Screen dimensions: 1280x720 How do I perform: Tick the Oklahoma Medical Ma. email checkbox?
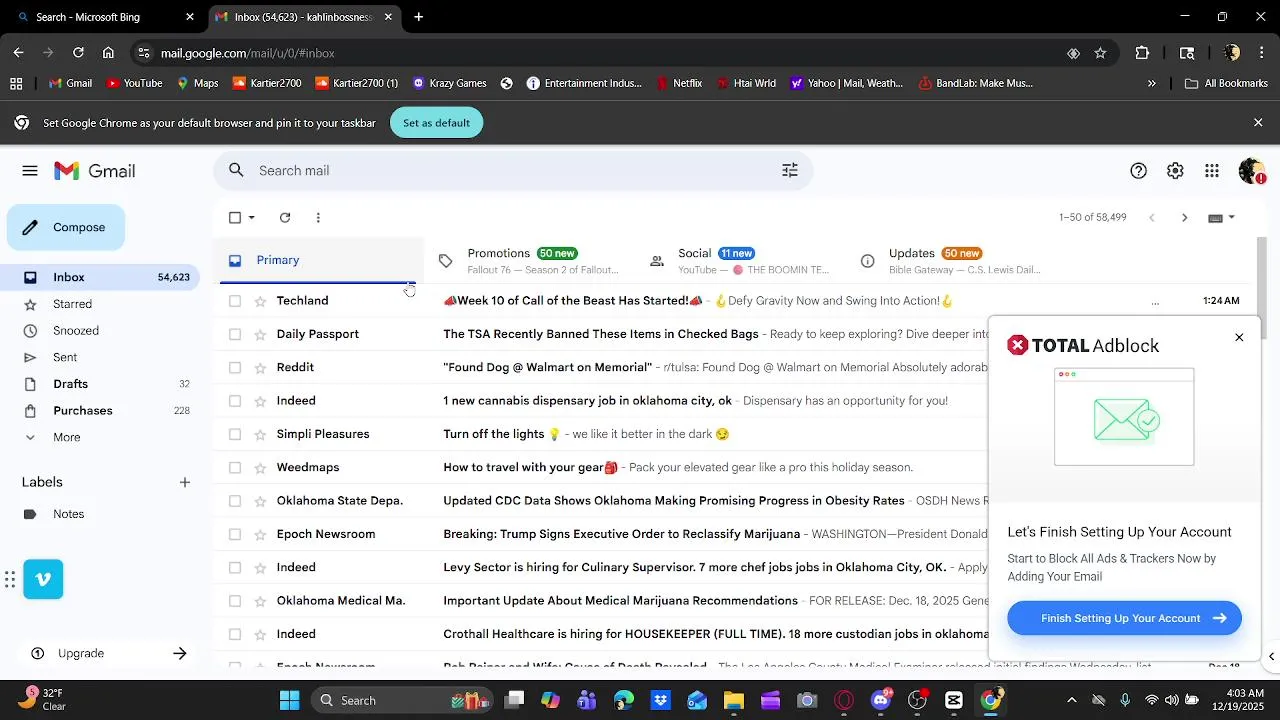[x=235, y=601]
